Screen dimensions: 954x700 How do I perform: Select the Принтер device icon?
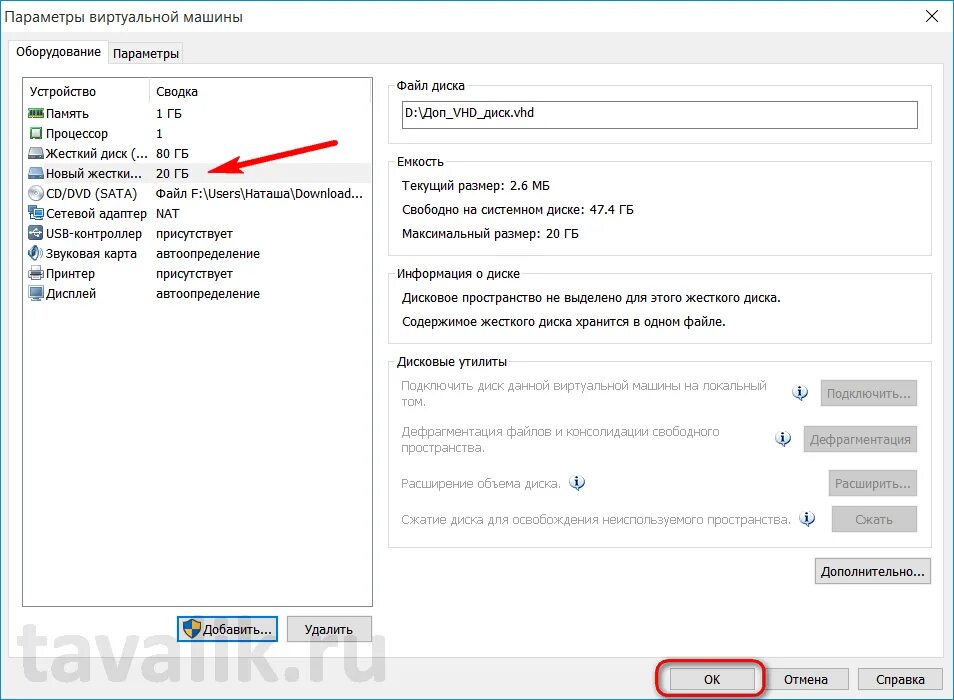[36, 274]
